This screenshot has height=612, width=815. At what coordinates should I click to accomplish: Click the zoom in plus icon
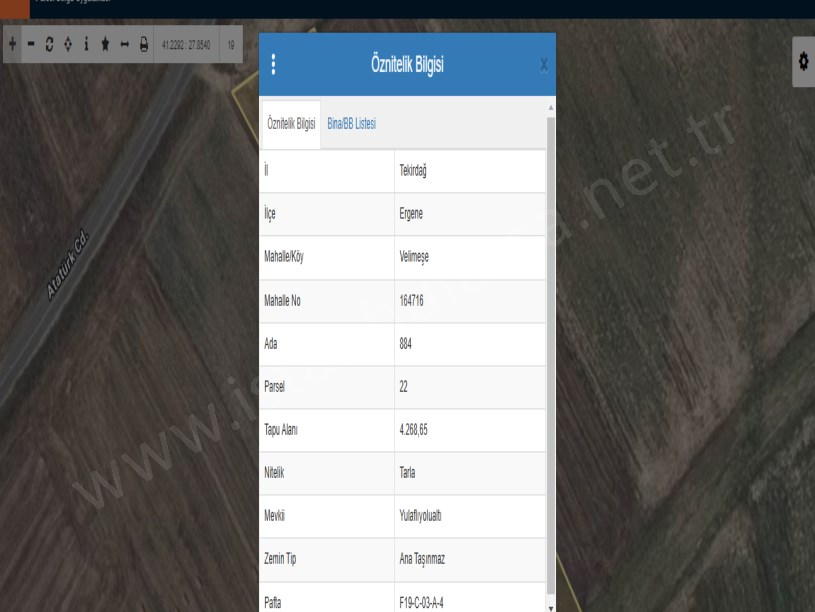[12, 46]
